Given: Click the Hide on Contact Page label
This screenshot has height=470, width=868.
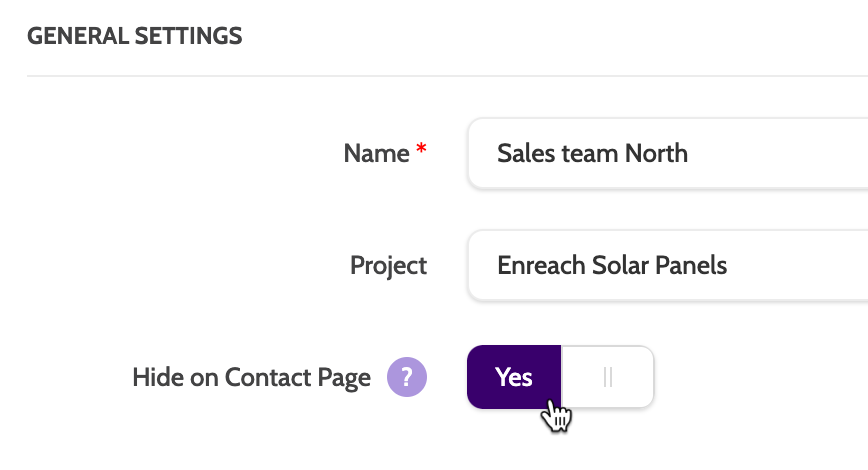Looking at the screenshot, I should (251, 377).
